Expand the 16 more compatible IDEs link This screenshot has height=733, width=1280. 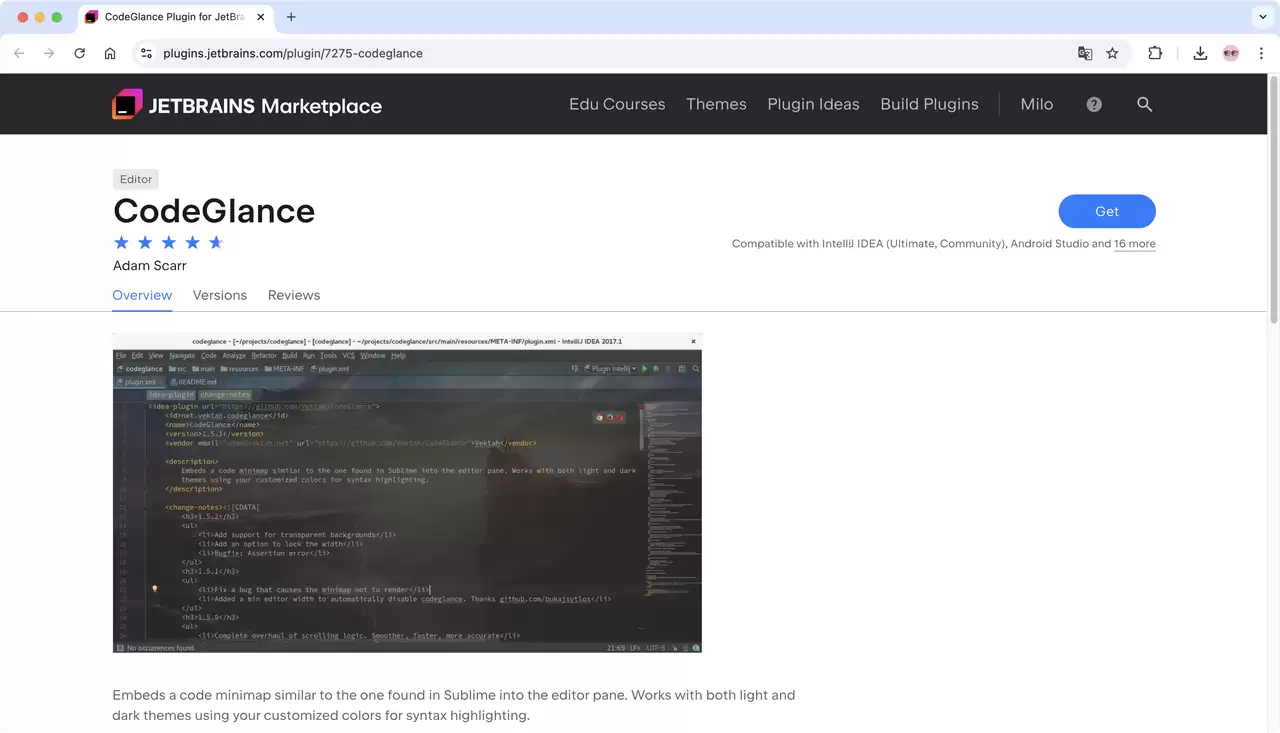tap(1135, 244)
